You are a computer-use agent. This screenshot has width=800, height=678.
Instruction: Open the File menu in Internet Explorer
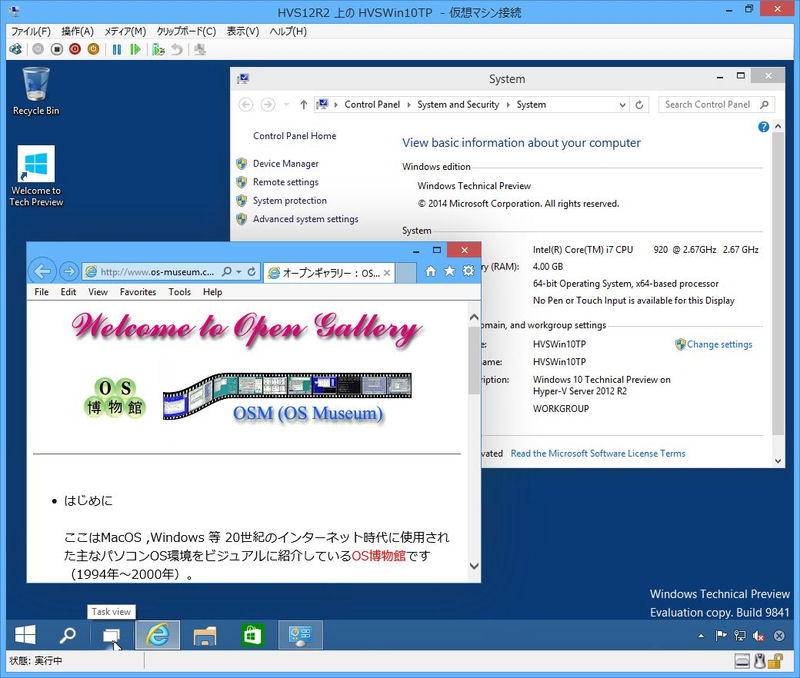click(42, 292)
